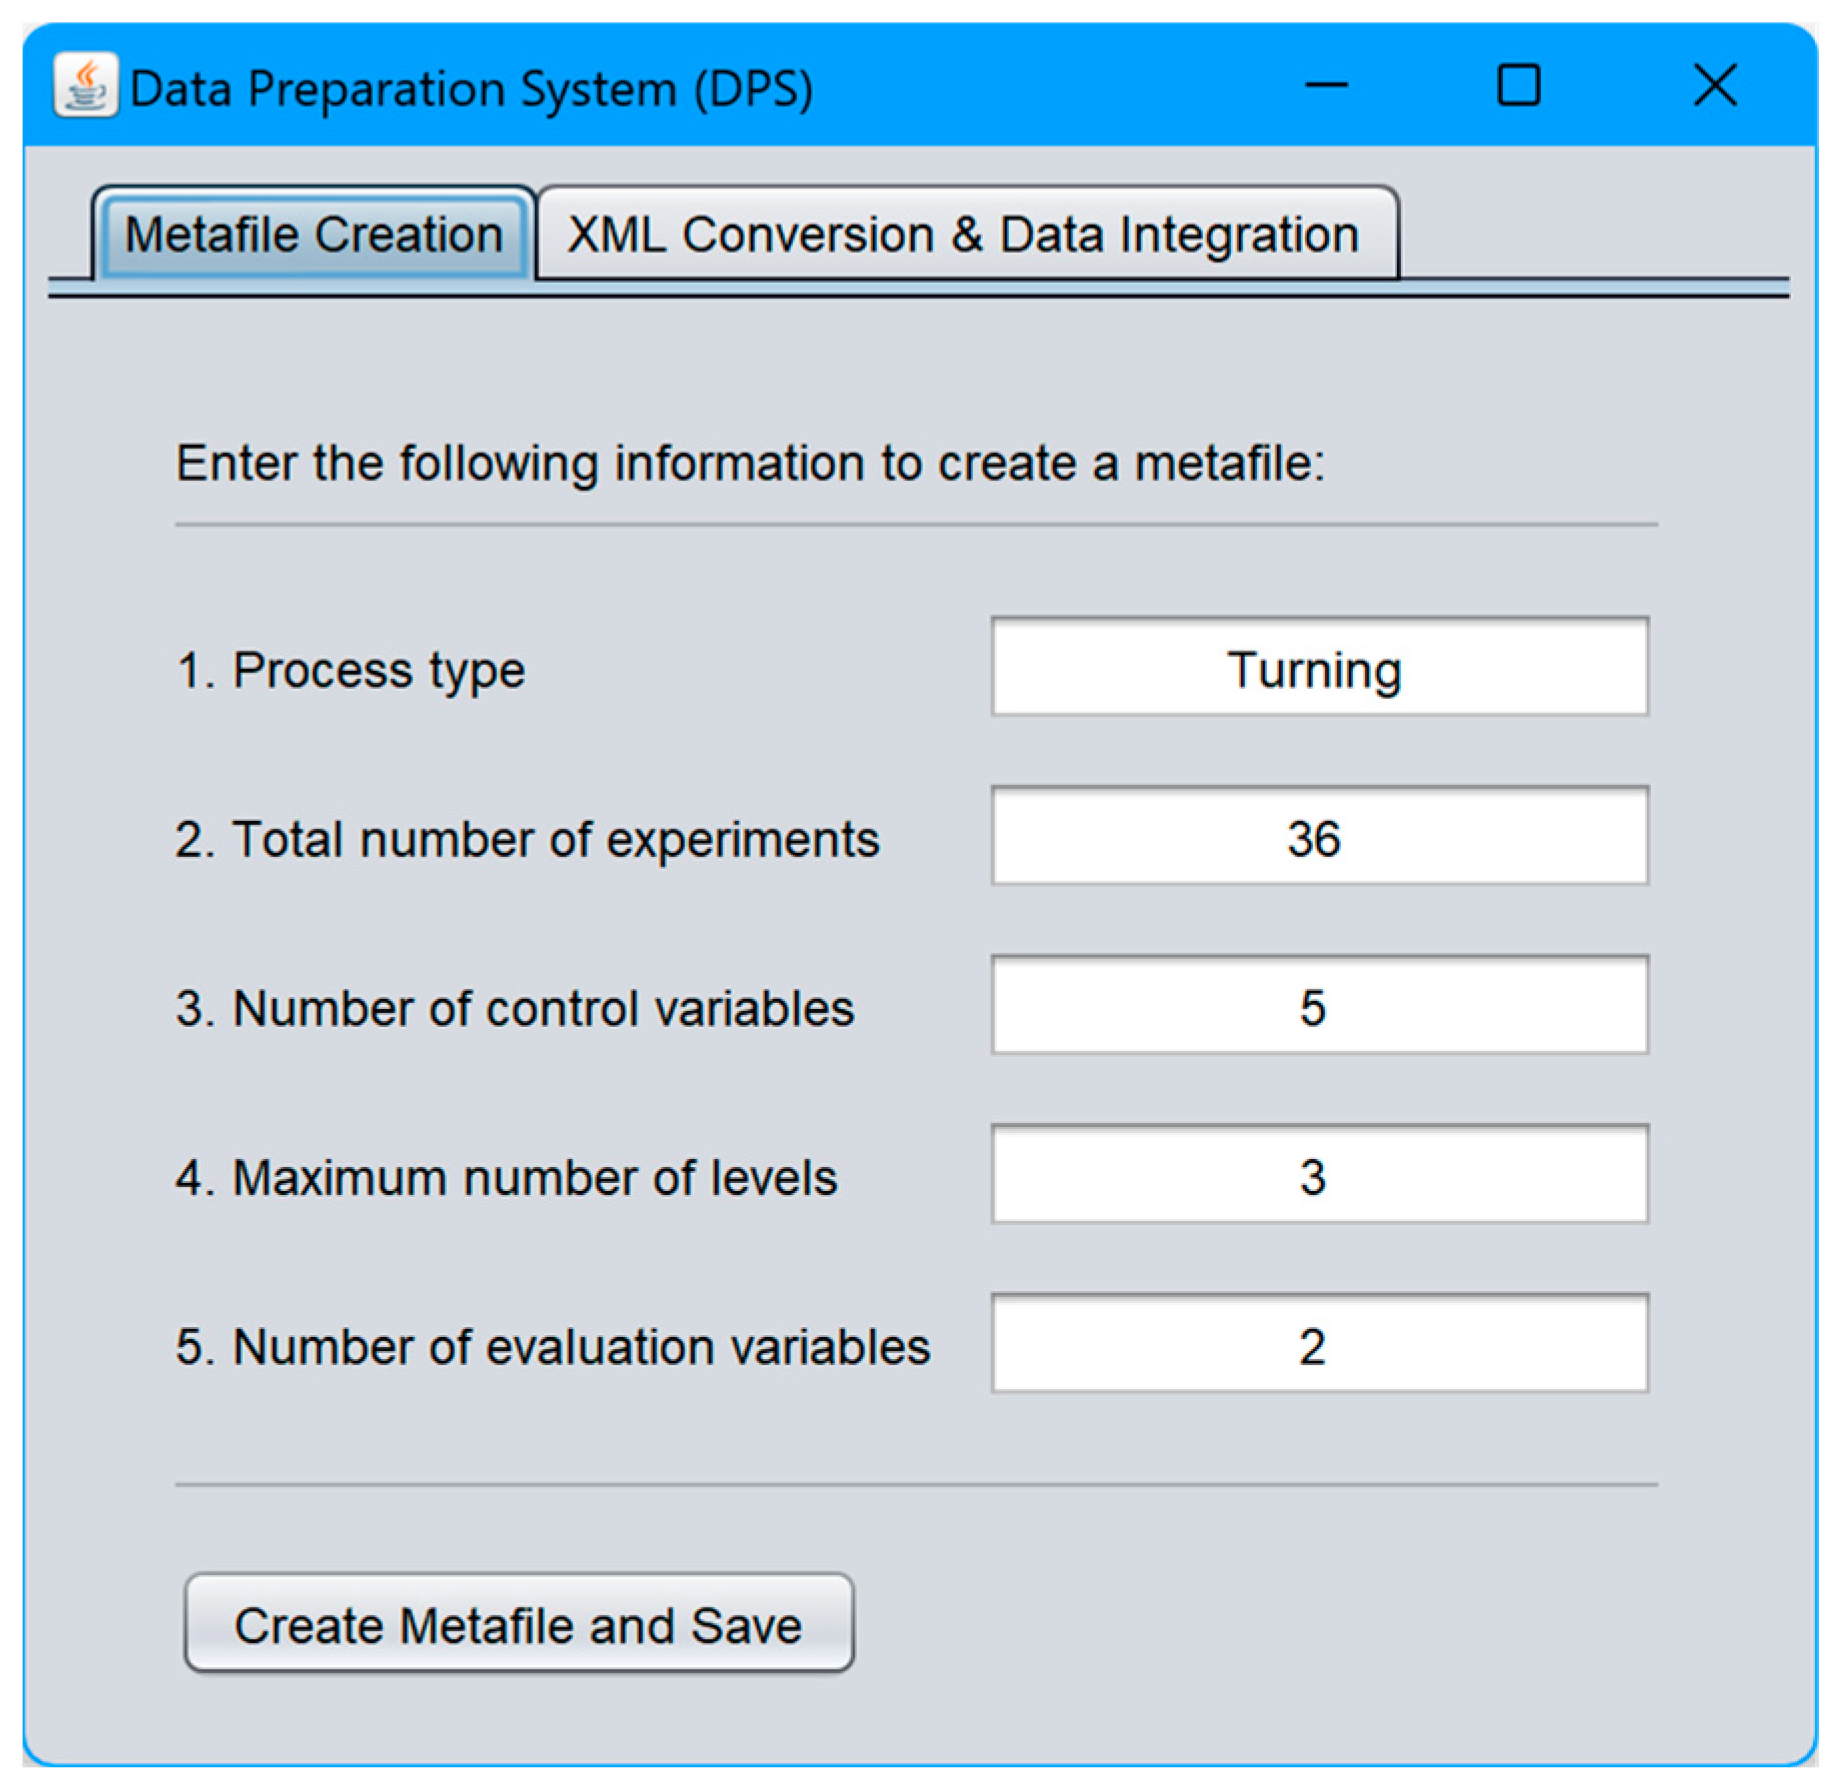
Task: Switch to the Metafile Creation tab
Action: coord(314,235)
